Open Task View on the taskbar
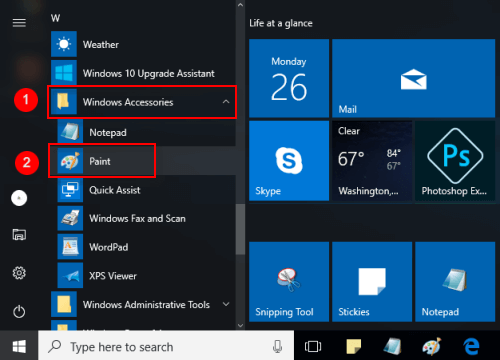 tap(313, 347)
